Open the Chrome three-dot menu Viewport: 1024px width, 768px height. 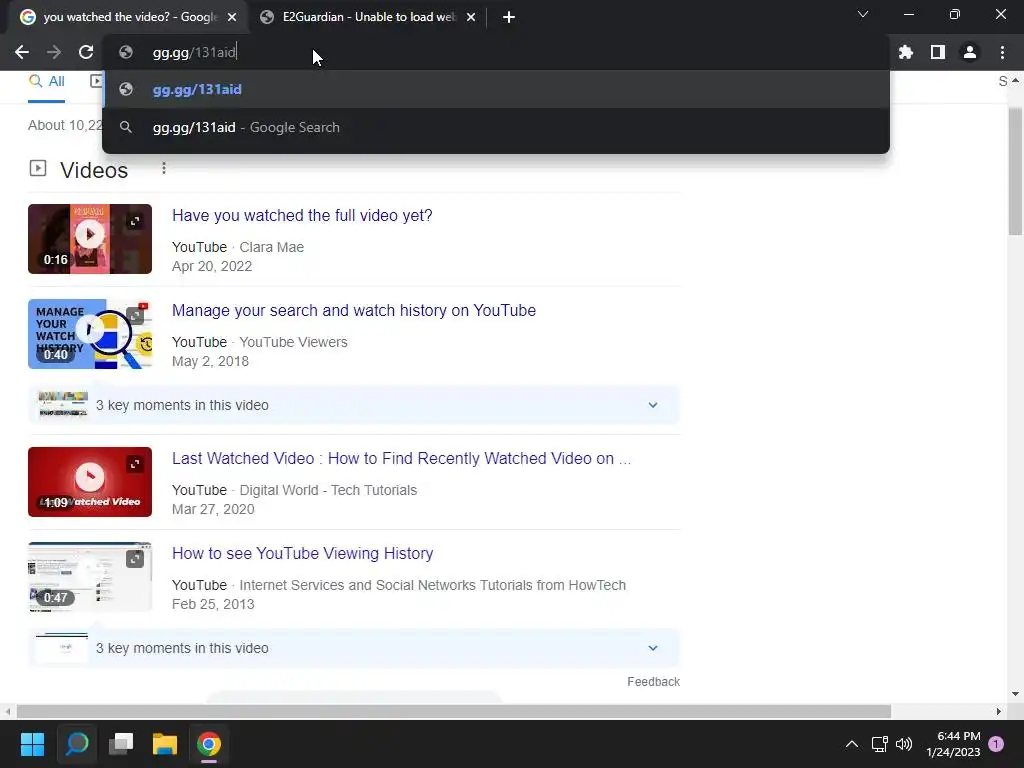[x=1002, y=52]
